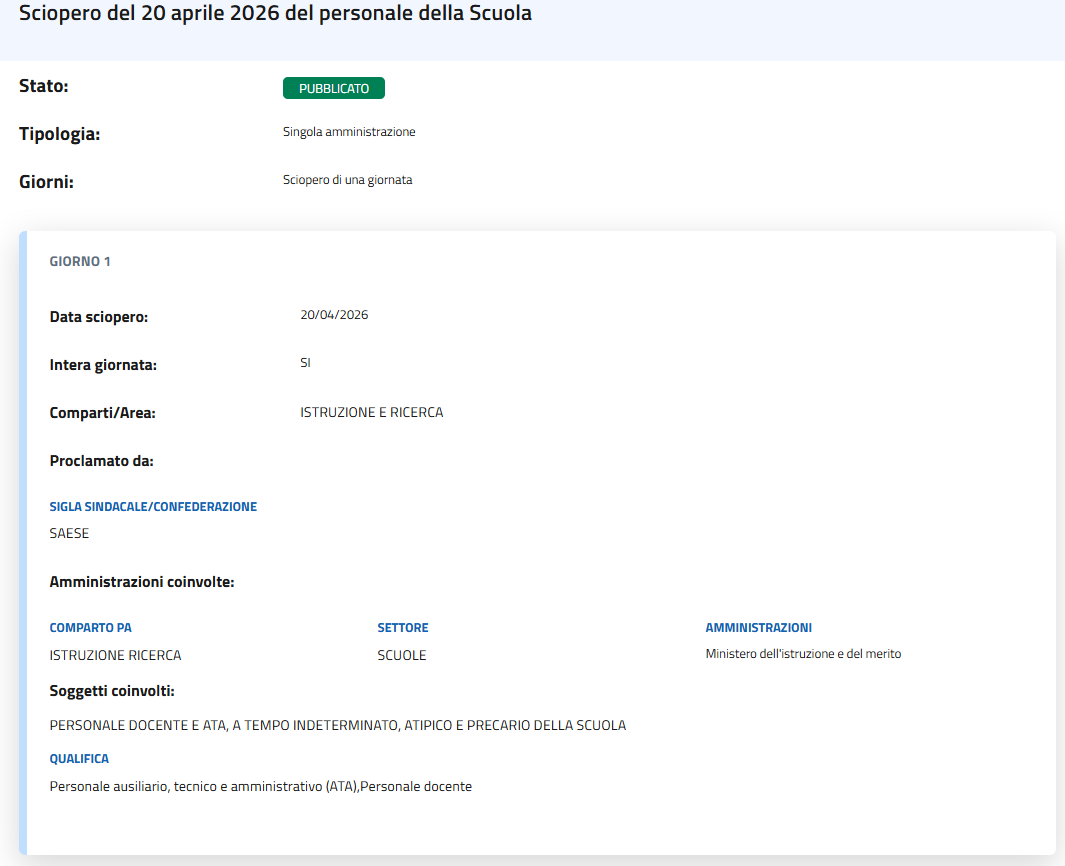1065x866 pixels.
Task: Click the 'Amministrazioni coinvolte:' section label
Action: tap(142, 581)
